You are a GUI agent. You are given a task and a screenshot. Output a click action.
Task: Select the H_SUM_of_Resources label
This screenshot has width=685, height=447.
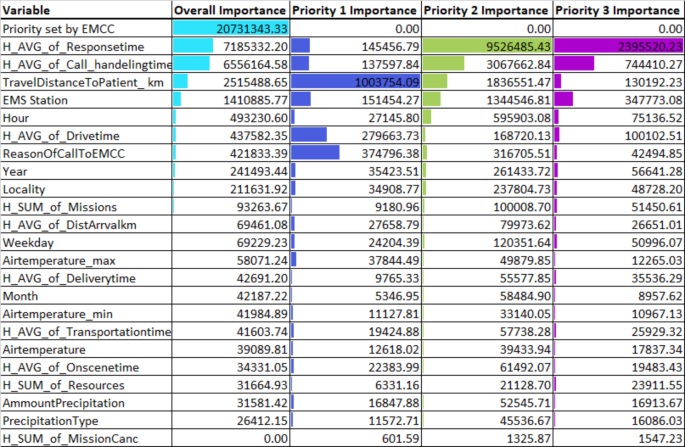(x=63, y=385)
